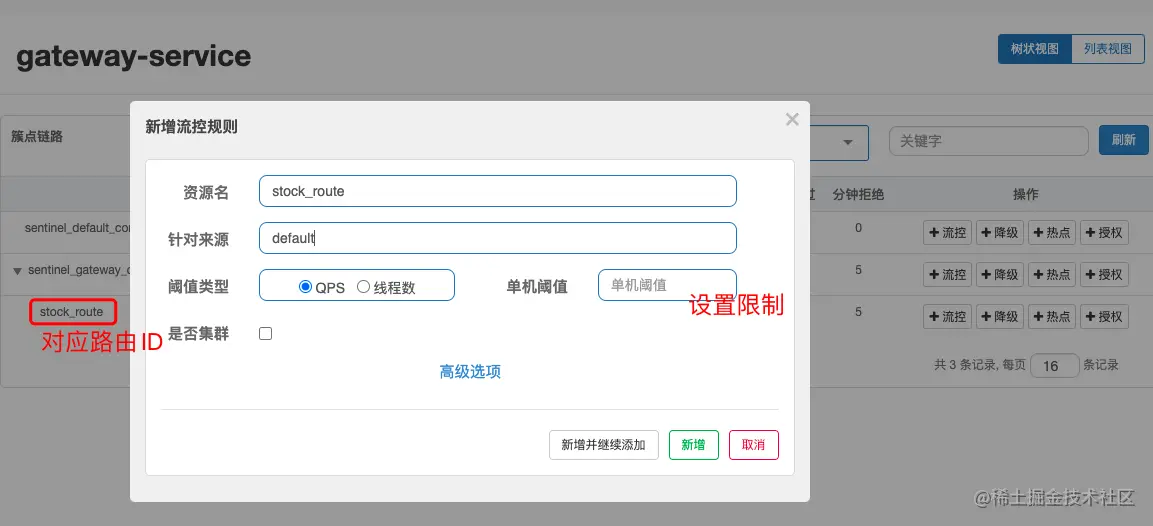Open the 高级选项 link
The width and height of the screenshot is (1153, 526).
point(470,372)
